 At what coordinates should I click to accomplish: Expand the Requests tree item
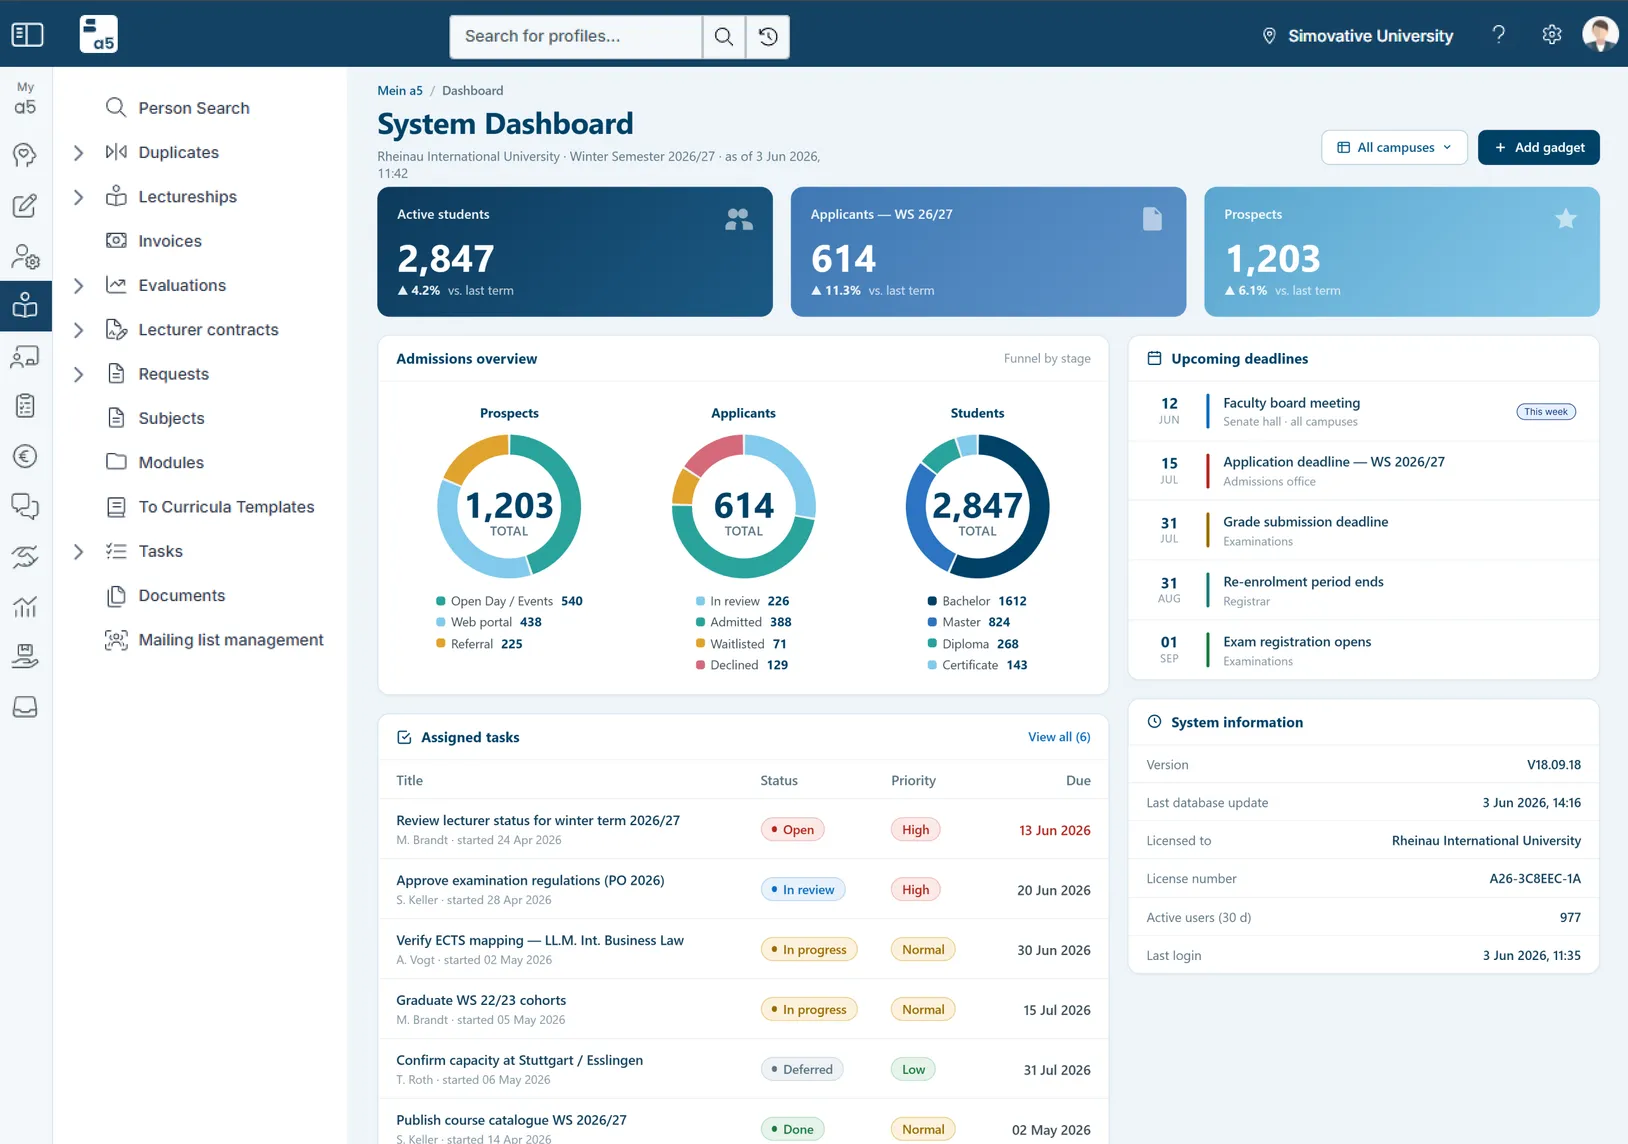click(79, 374)
